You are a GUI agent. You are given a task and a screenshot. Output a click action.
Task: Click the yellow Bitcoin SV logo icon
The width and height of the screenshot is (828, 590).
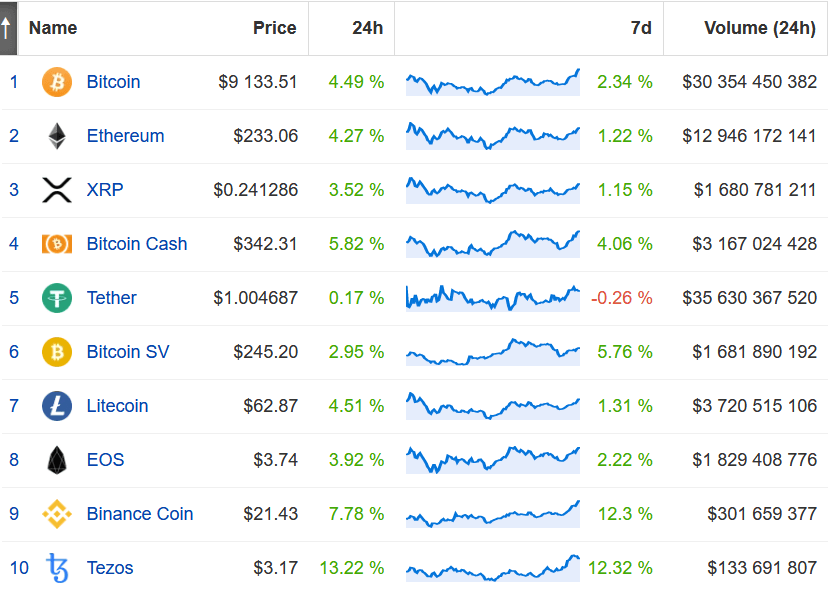coord(57,352)
